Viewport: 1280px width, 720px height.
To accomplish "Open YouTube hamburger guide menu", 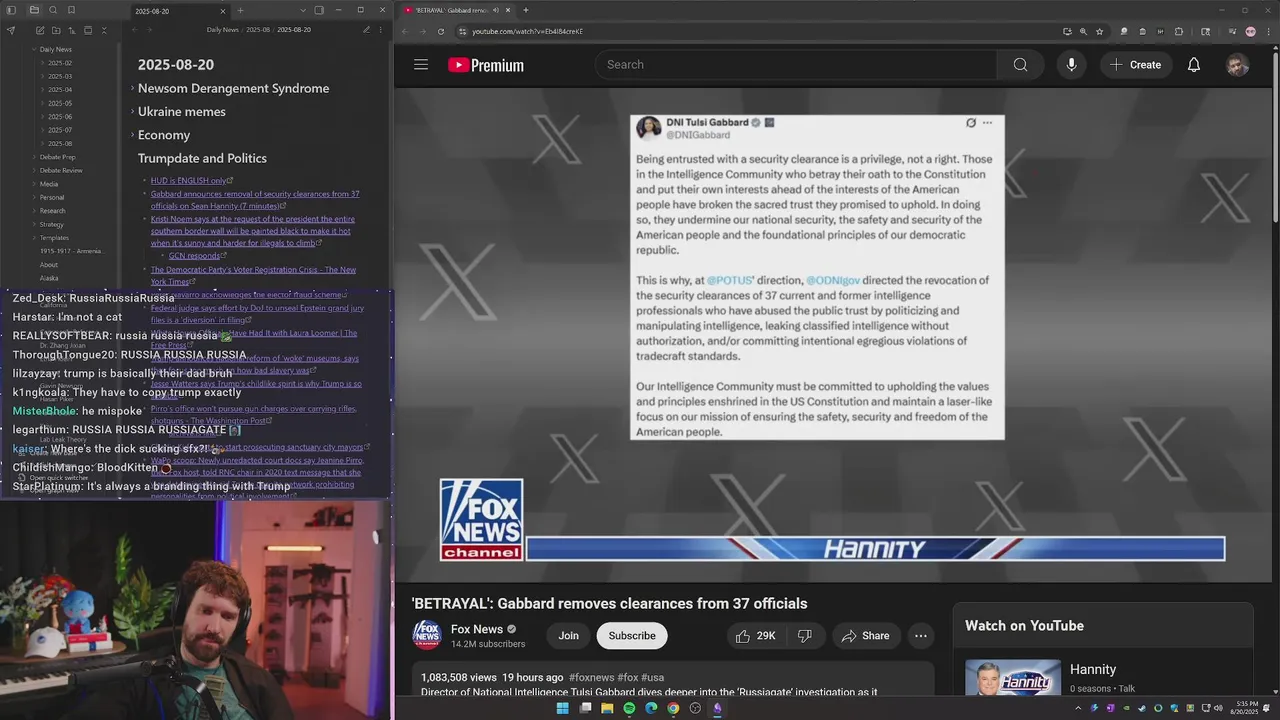I will click(x=421, y=65).
